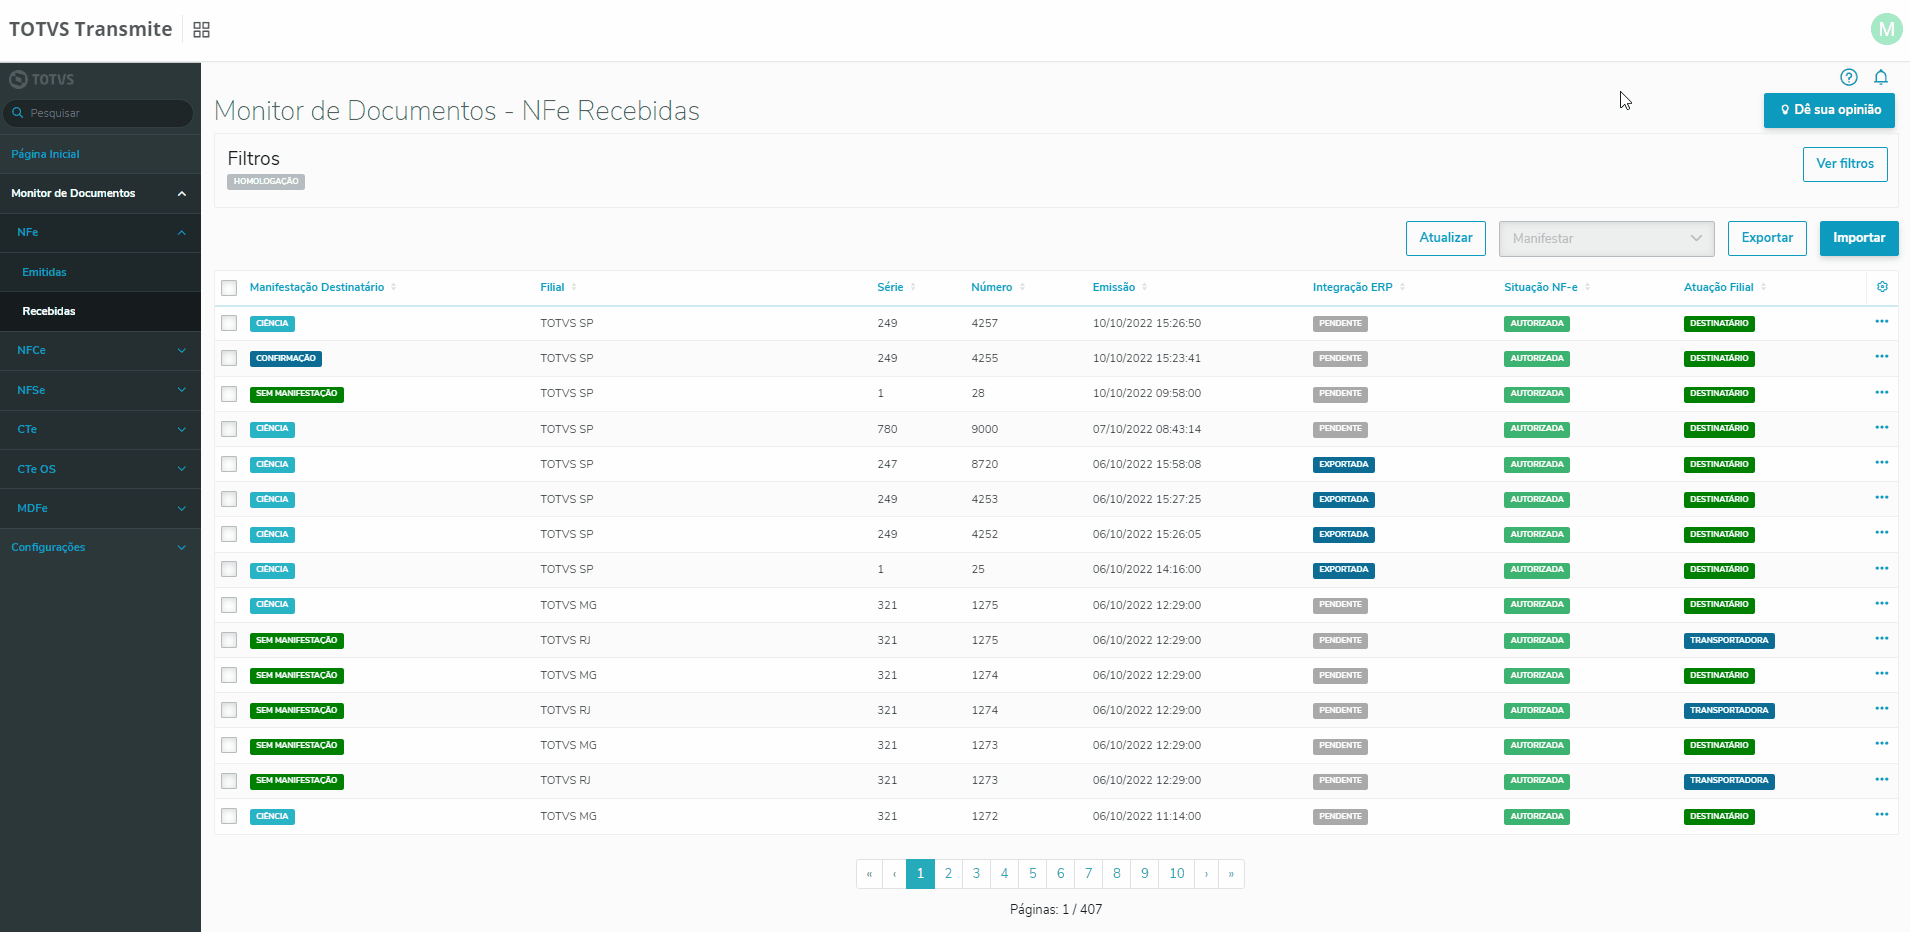Open row actions for NFe number 4252
Screen dimensions: 1910x932
click(1882, 533)
